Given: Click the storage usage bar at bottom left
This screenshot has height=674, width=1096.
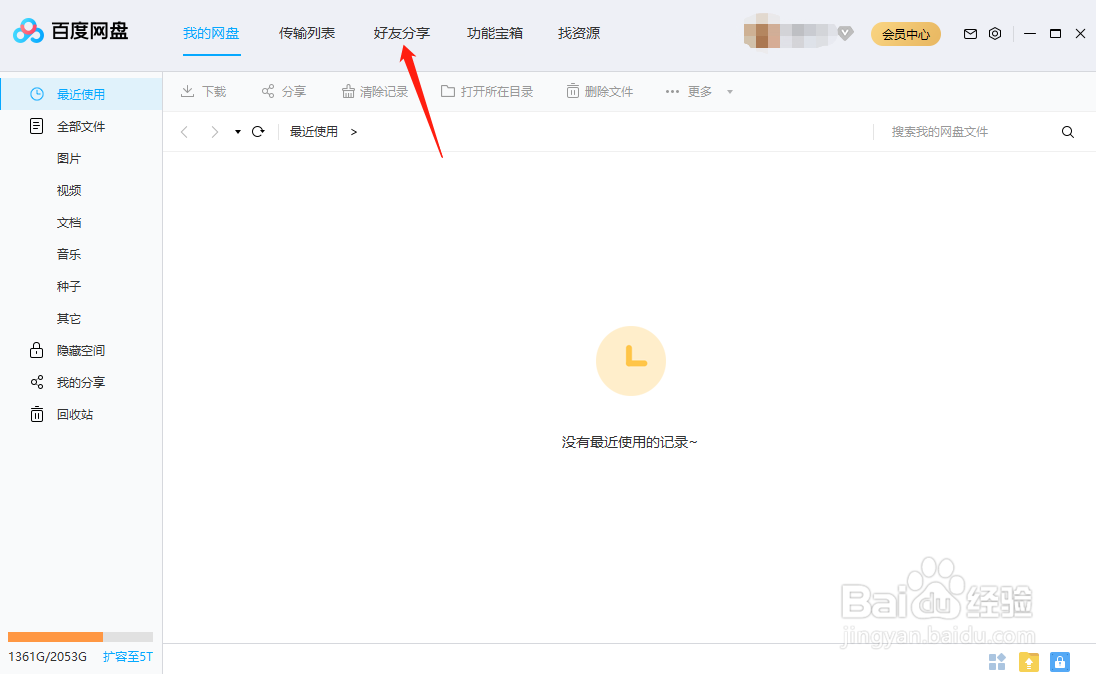Looking at the screenshot, I should [x=80, y=636].
